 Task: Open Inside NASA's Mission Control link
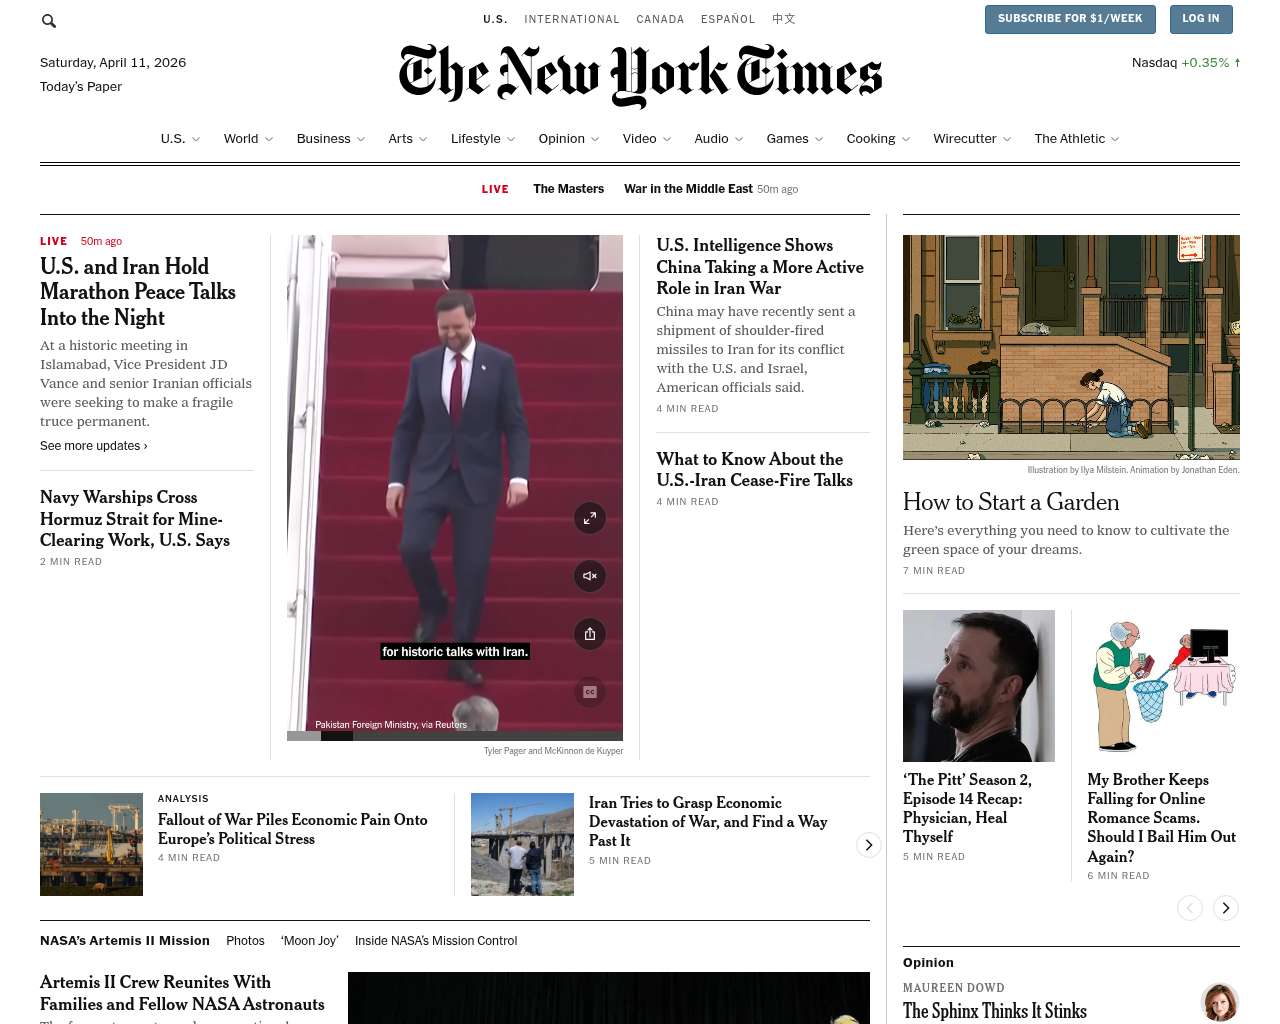point(436,941)
